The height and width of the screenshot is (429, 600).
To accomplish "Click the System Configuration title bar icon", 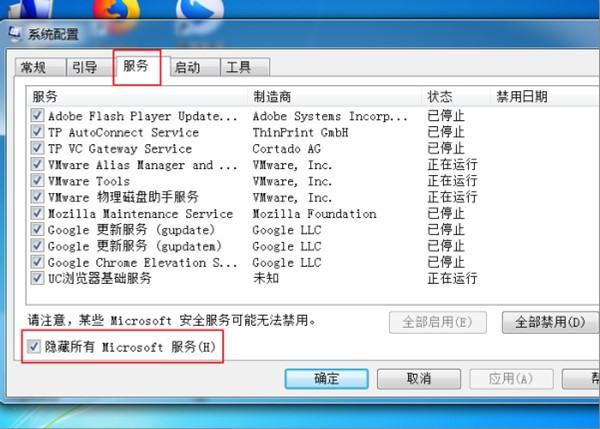I will click(x=15, y=34).
